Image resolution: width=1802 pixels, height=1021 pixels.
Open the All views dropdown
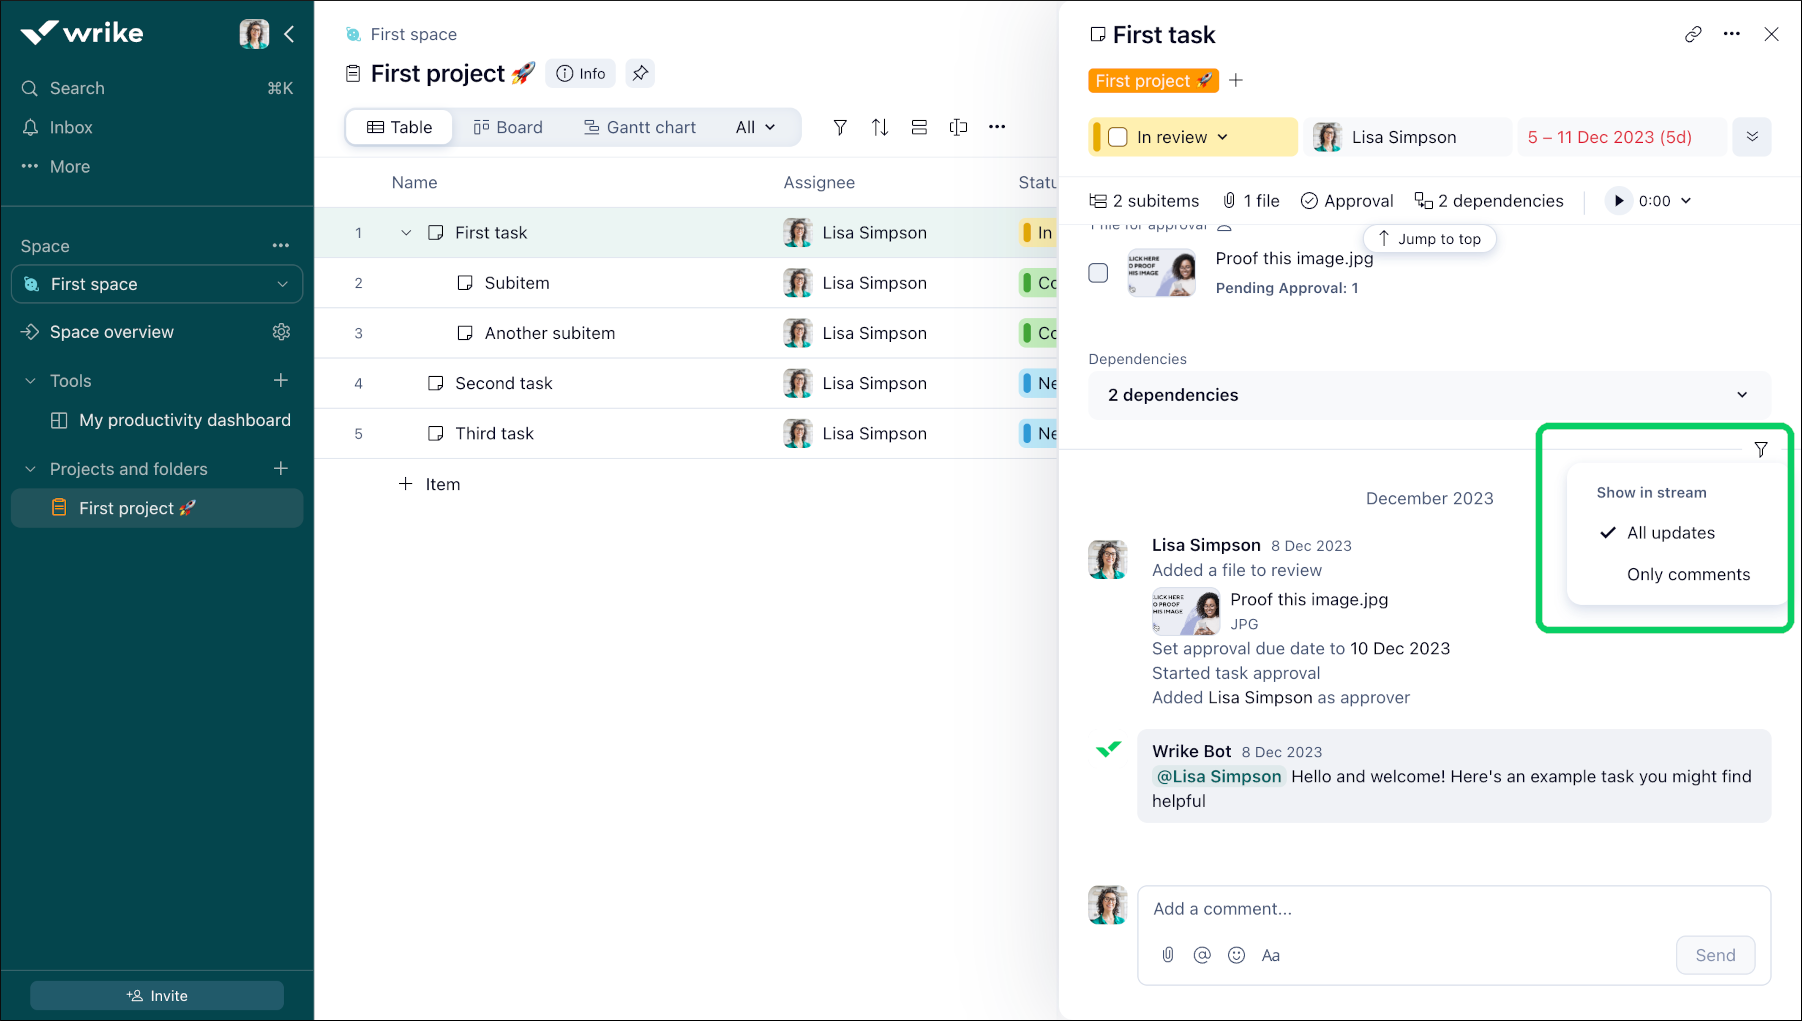tap(756, 127)
